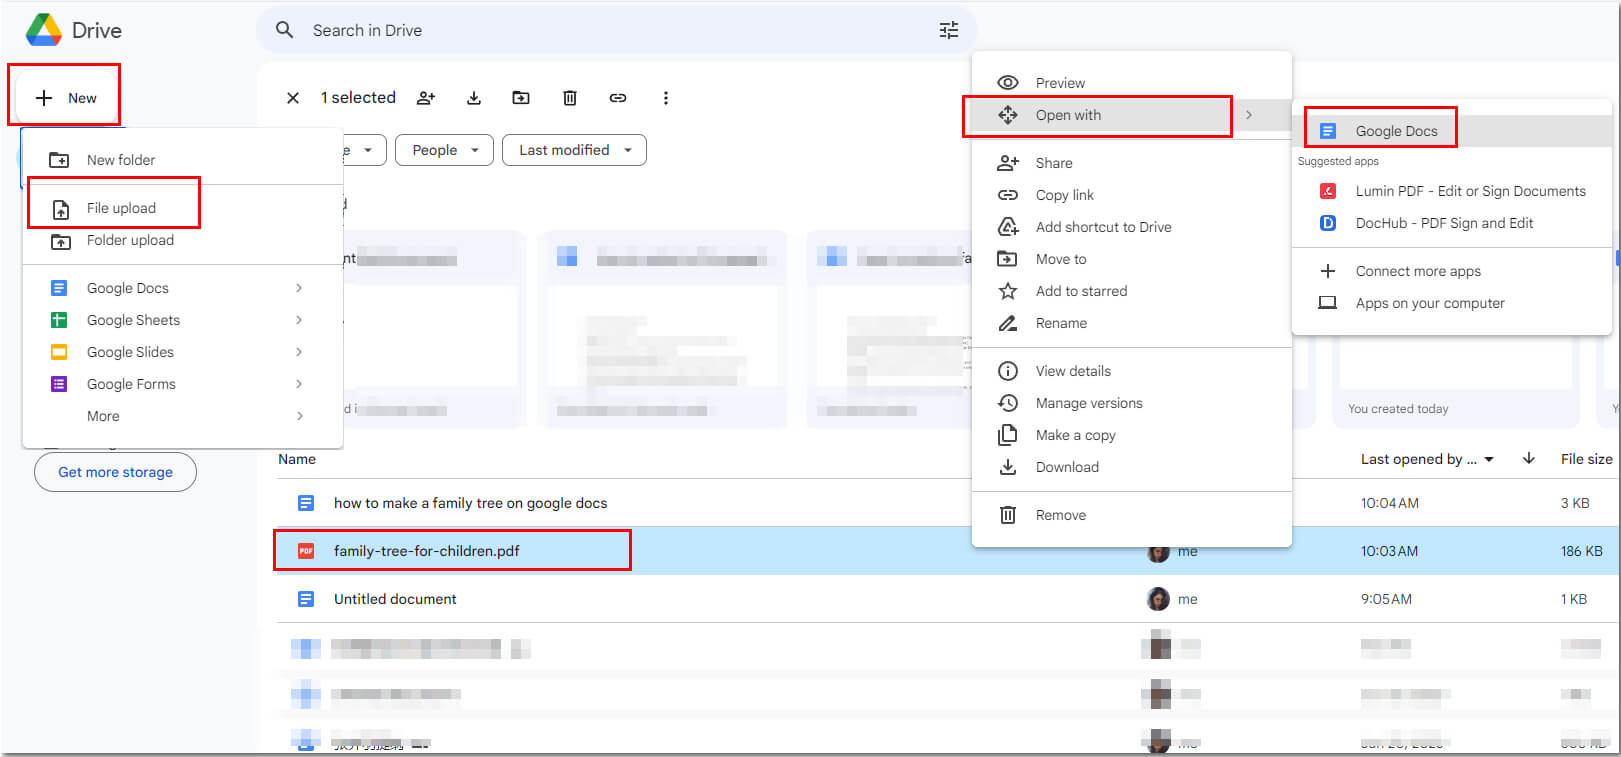The width and height of the screenshot is (1621, 757).
Task: Click Apps on your computer
Action: (1451, 303)
